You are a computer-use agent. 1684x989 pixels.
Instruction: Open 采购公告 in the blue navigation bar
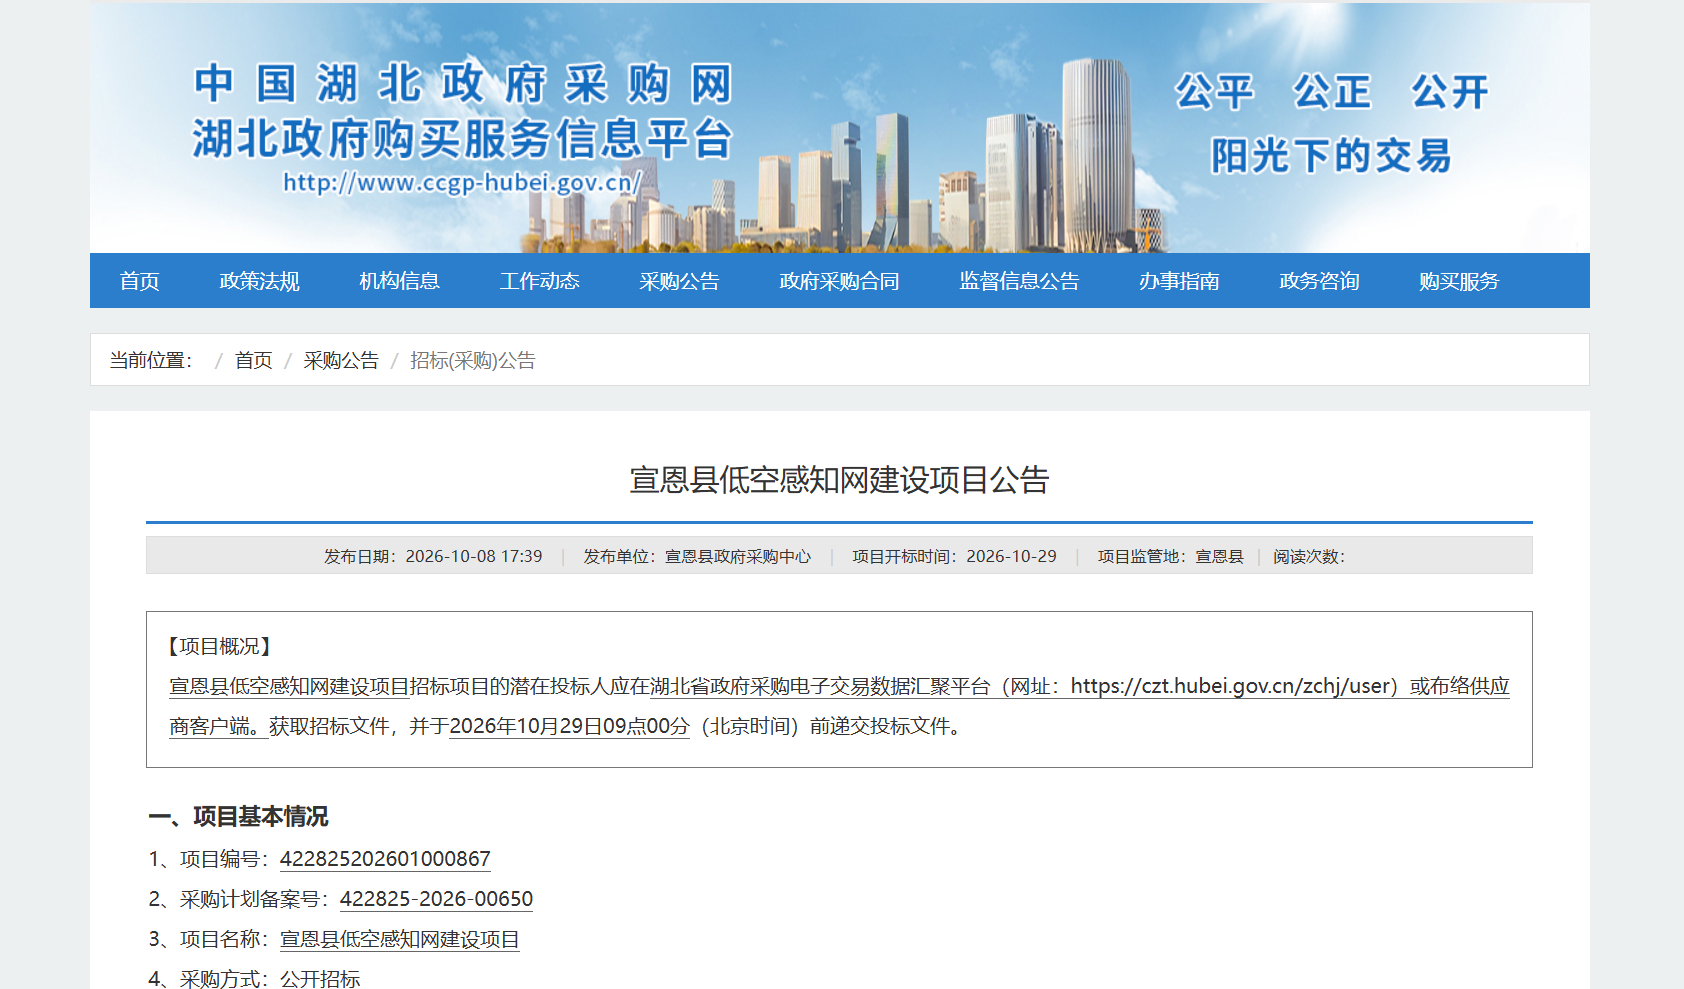(680, 281)
